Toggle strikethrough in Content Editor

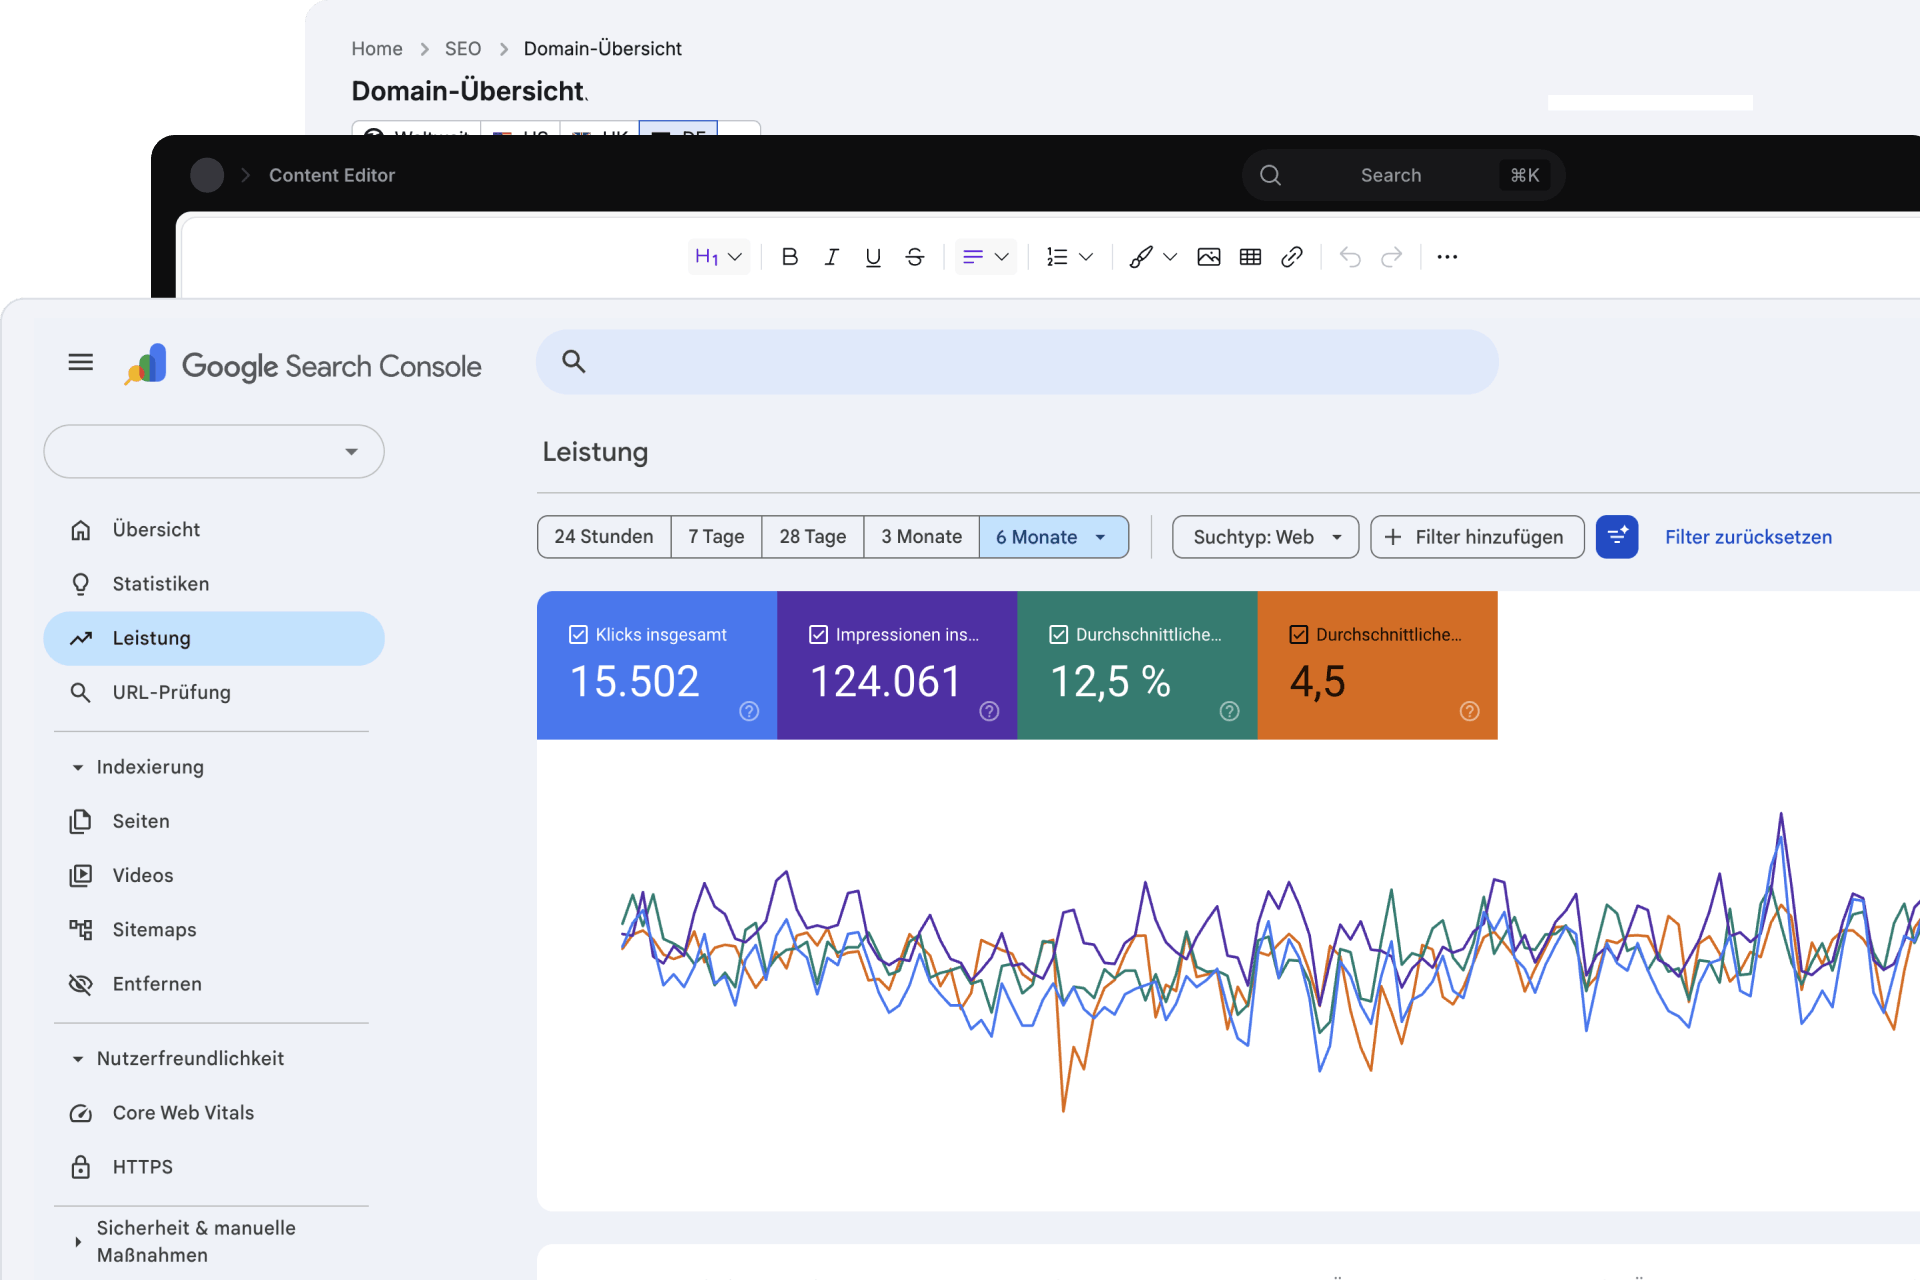[x=915, y=257]
